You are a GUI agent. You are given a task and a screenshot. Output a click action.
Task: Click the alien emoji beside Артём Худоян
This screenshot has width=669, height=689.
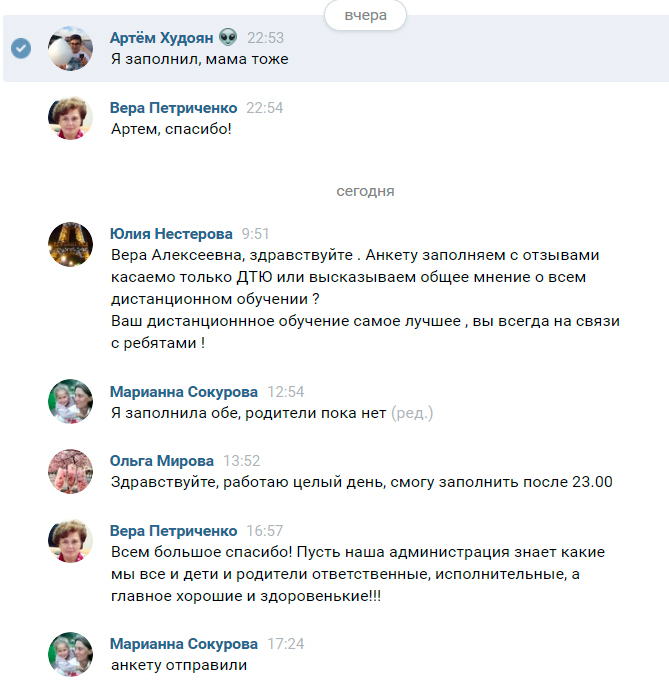tap(228, 37)
